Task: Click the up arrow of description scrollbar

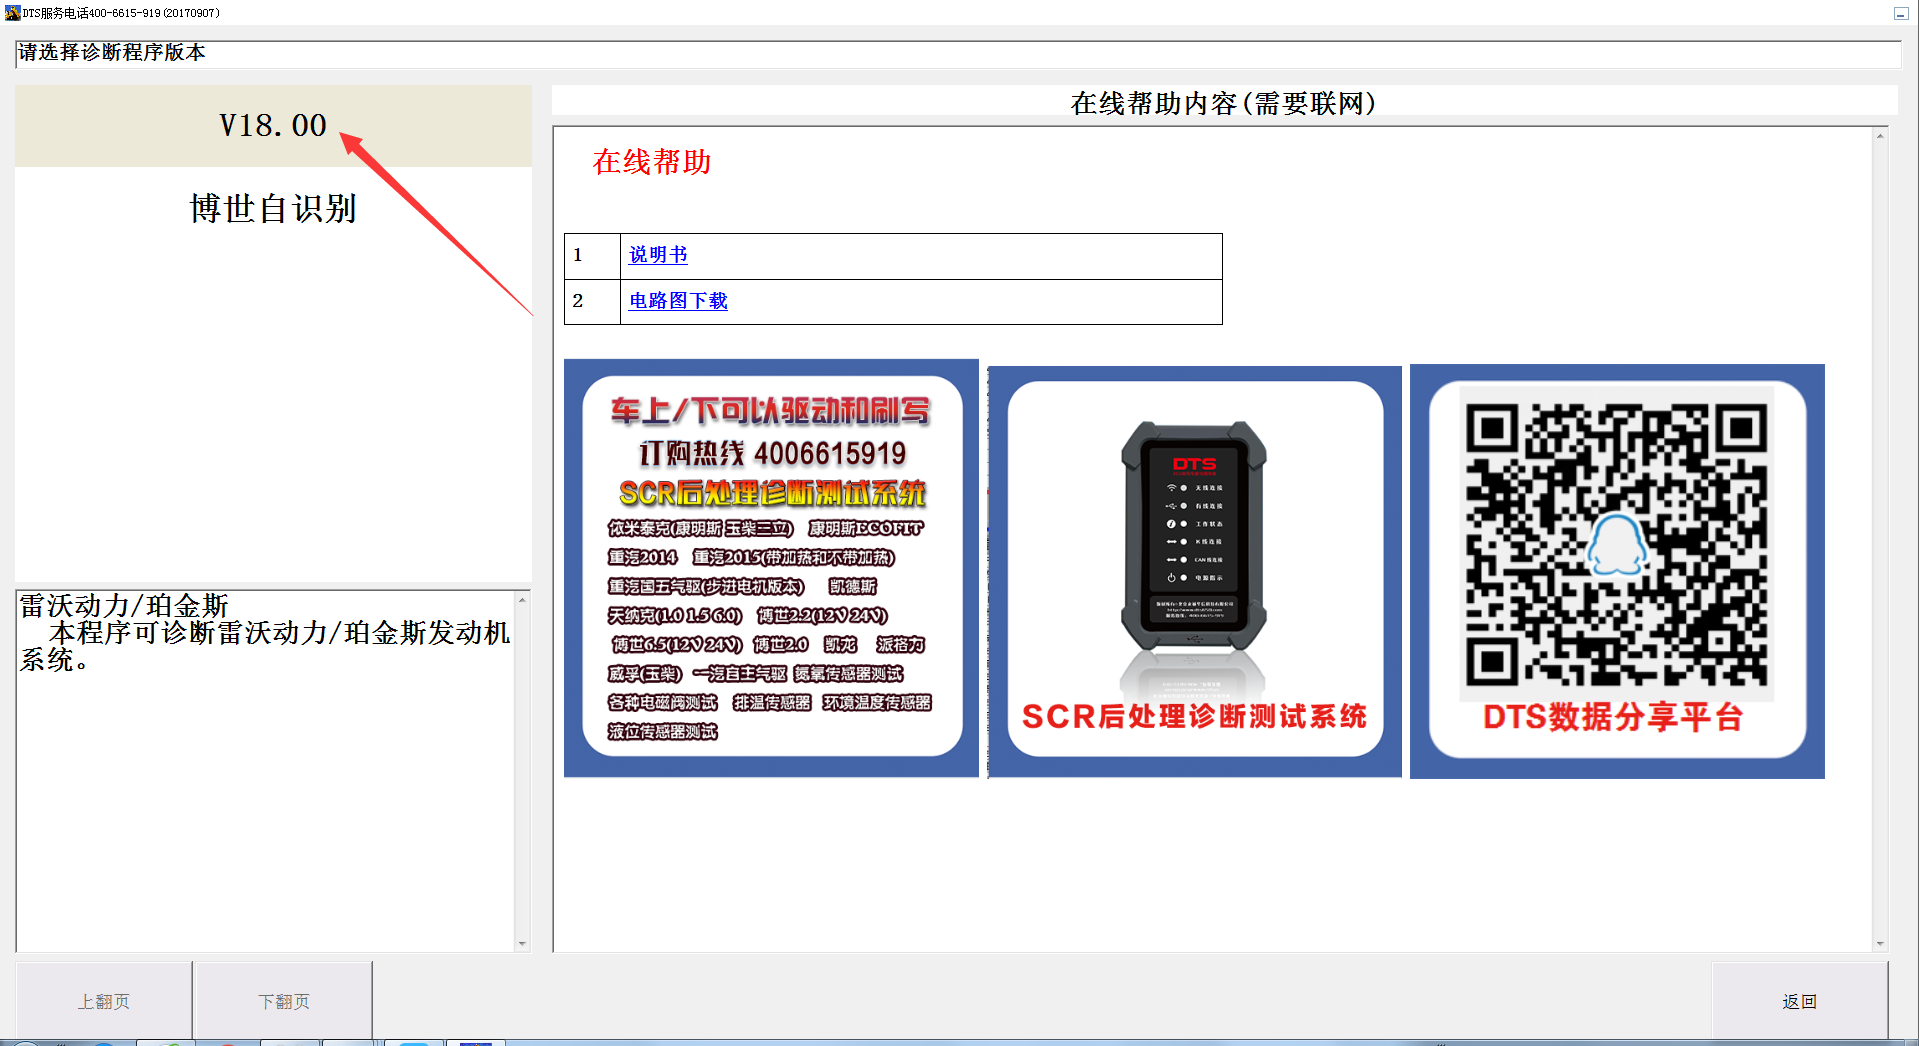Action: coord(522,599)
